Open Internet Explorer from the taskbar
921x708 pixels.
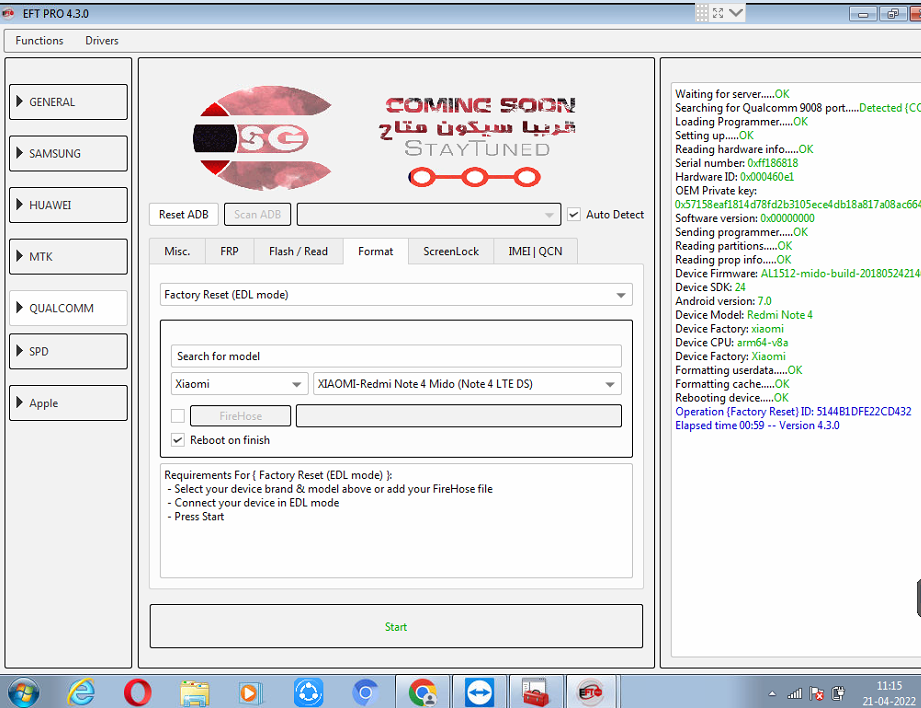(81, 692)
